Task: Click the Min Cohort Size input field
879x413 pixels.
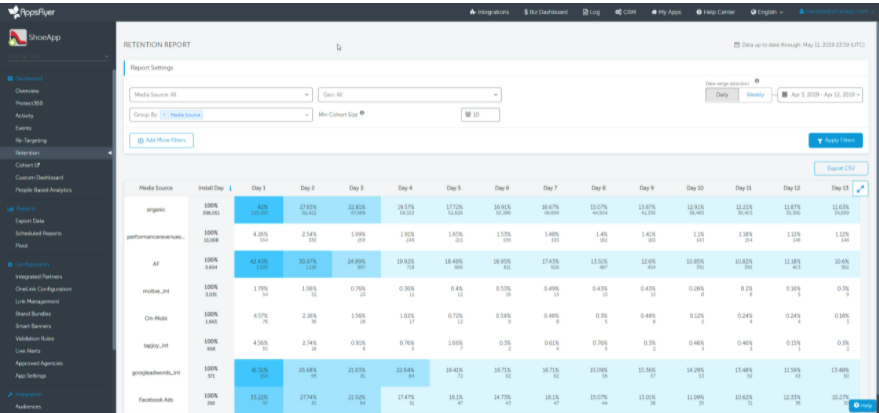Action: coord(480,114)
